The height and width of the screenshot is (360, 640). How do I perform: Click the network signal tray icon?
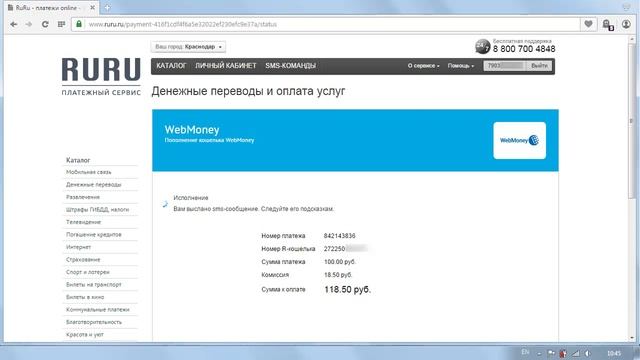point(576,353)
